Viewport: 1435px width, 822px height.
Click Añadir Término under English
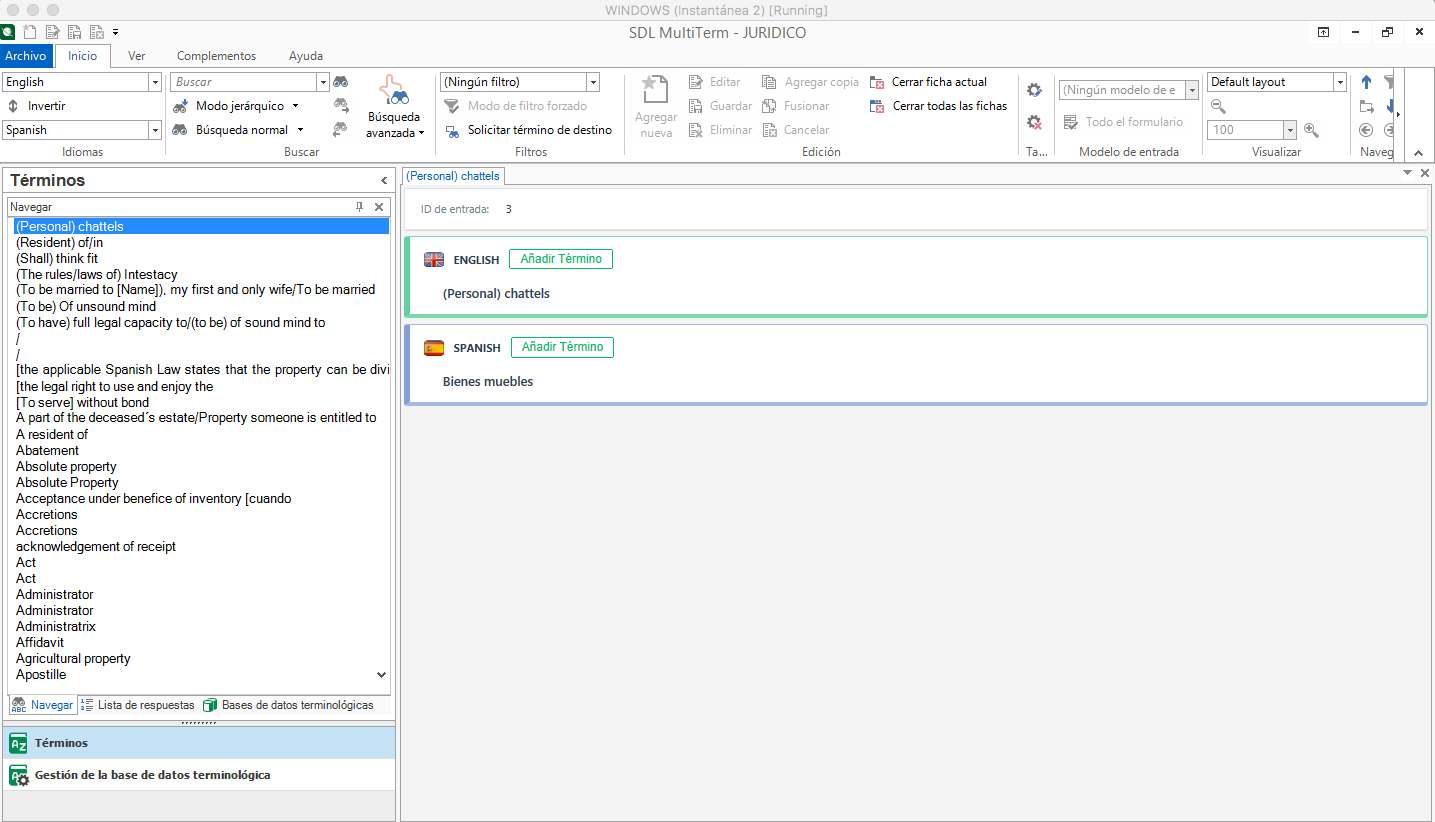[561, 259]
